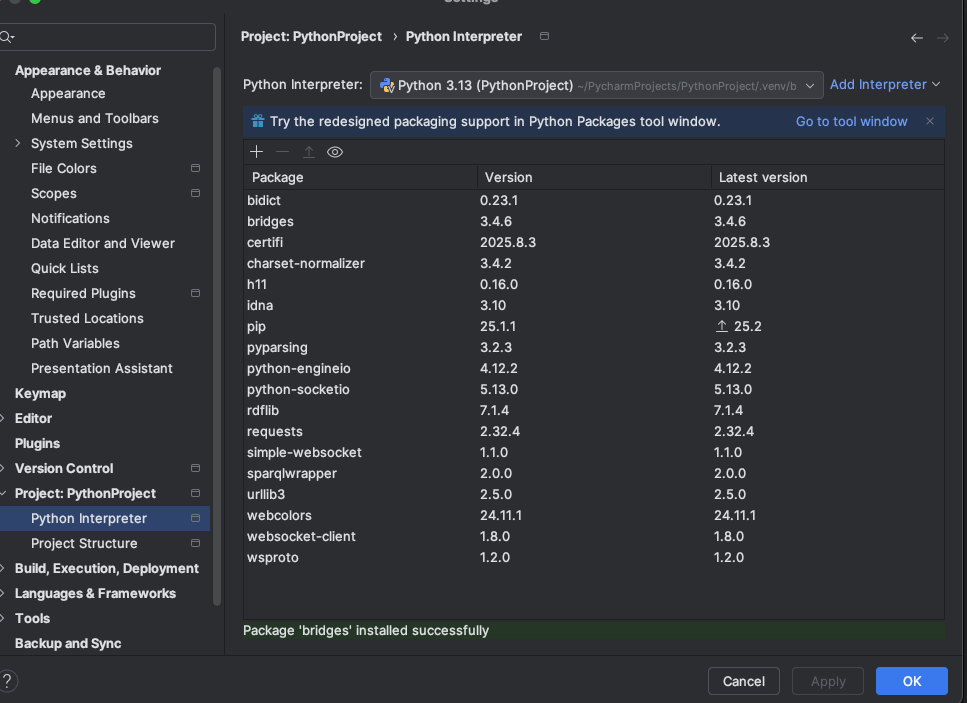Click the Apply button
Screen dimensions: 967x703
click(x=828, y=681)
